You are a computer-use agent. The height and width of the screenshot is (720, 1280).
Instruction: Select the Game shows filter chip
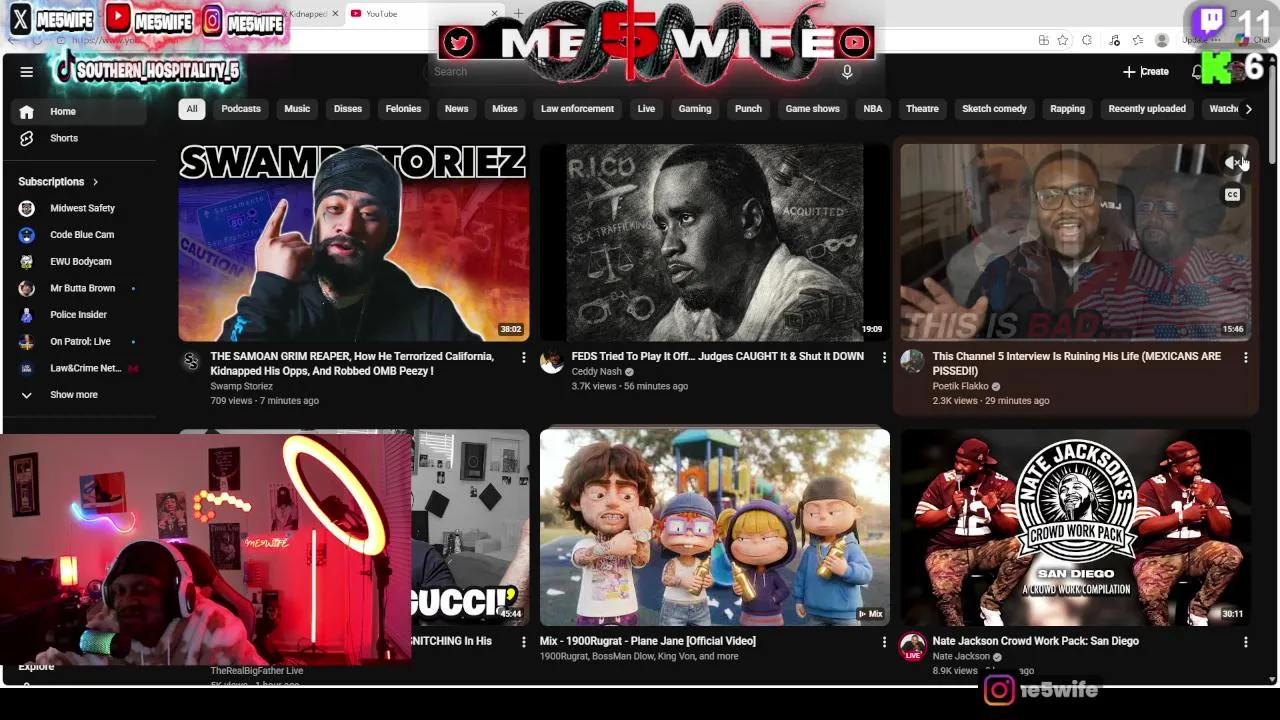coord(812,109)
